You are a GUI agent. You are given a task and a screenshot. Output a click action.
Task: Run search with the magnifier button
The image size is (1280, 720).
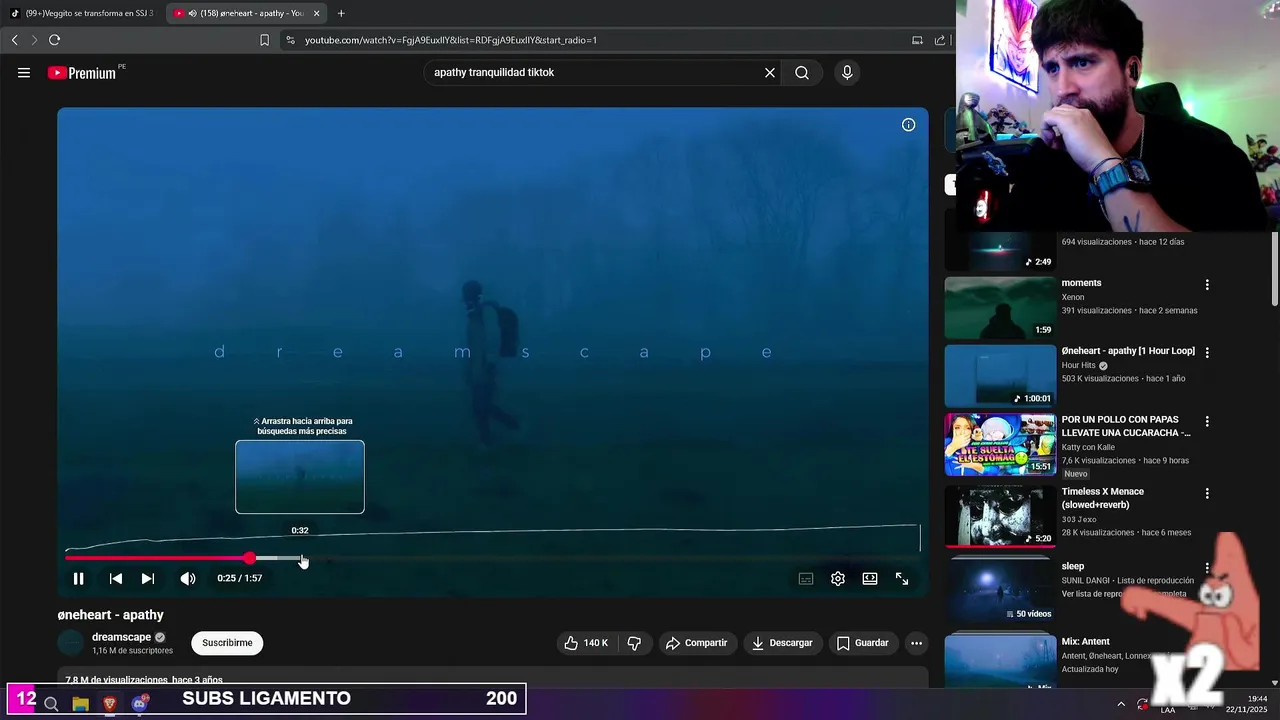(x=802, y=73)
